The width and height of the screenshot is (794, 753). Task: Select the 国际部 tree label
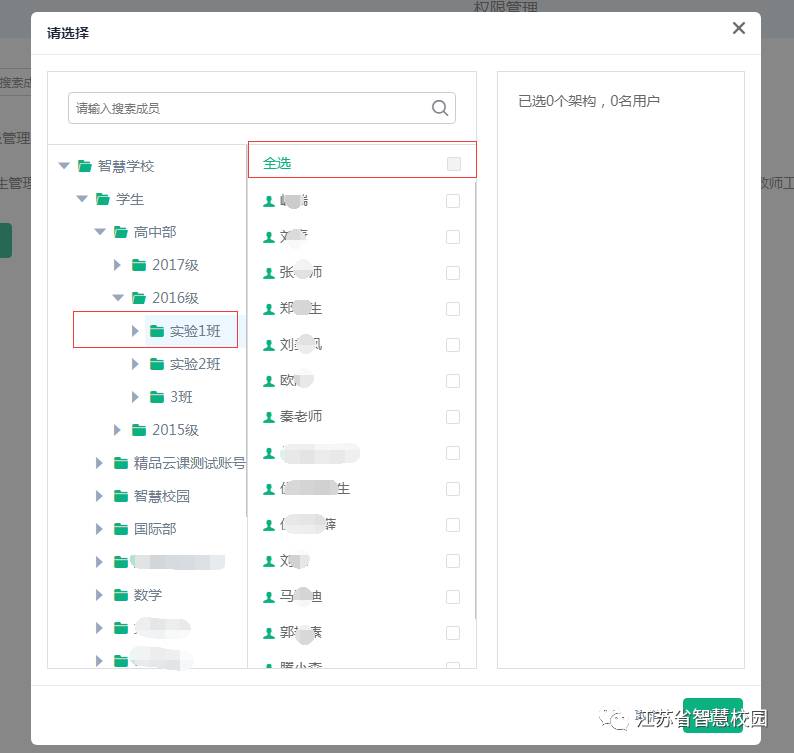(155, 529)
